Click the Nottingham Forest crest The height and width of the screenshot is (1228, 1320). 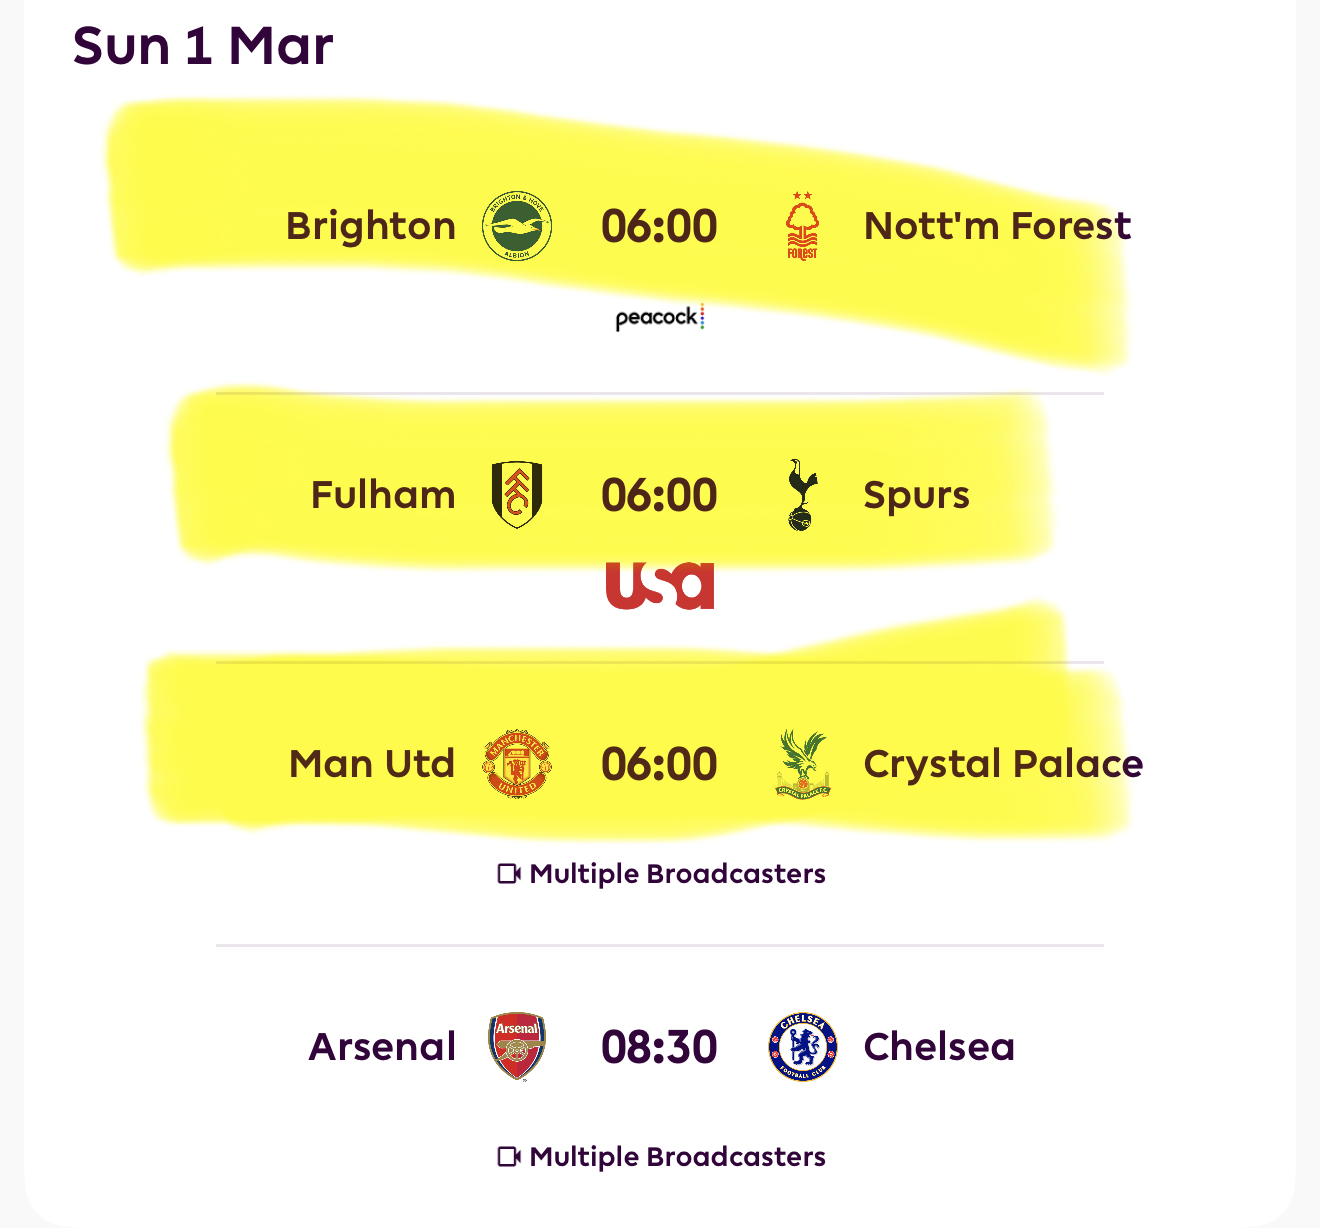click(x=802, y=227)
